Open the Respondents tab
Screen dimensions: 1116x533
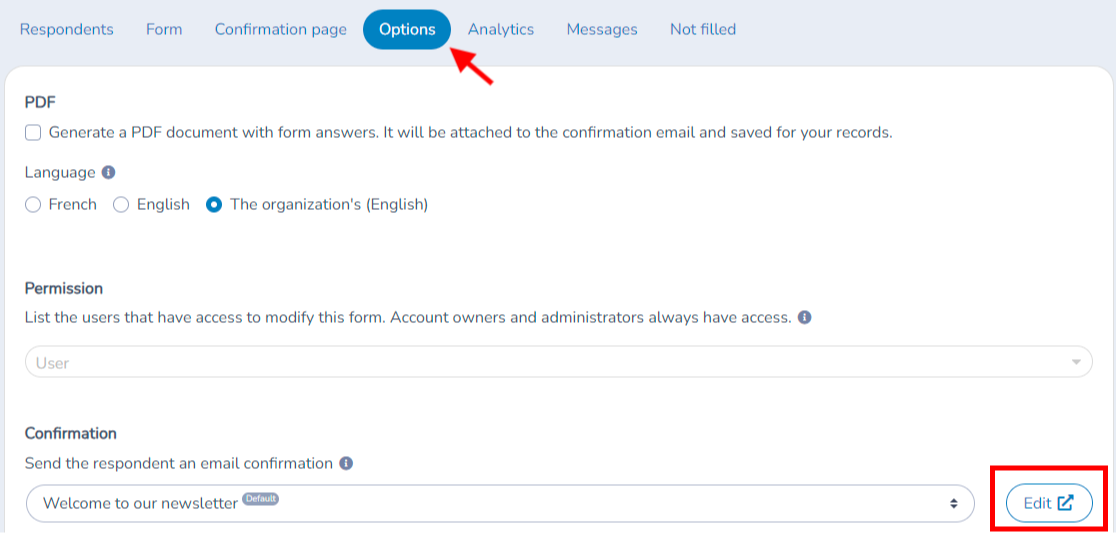tap(66, 30)
